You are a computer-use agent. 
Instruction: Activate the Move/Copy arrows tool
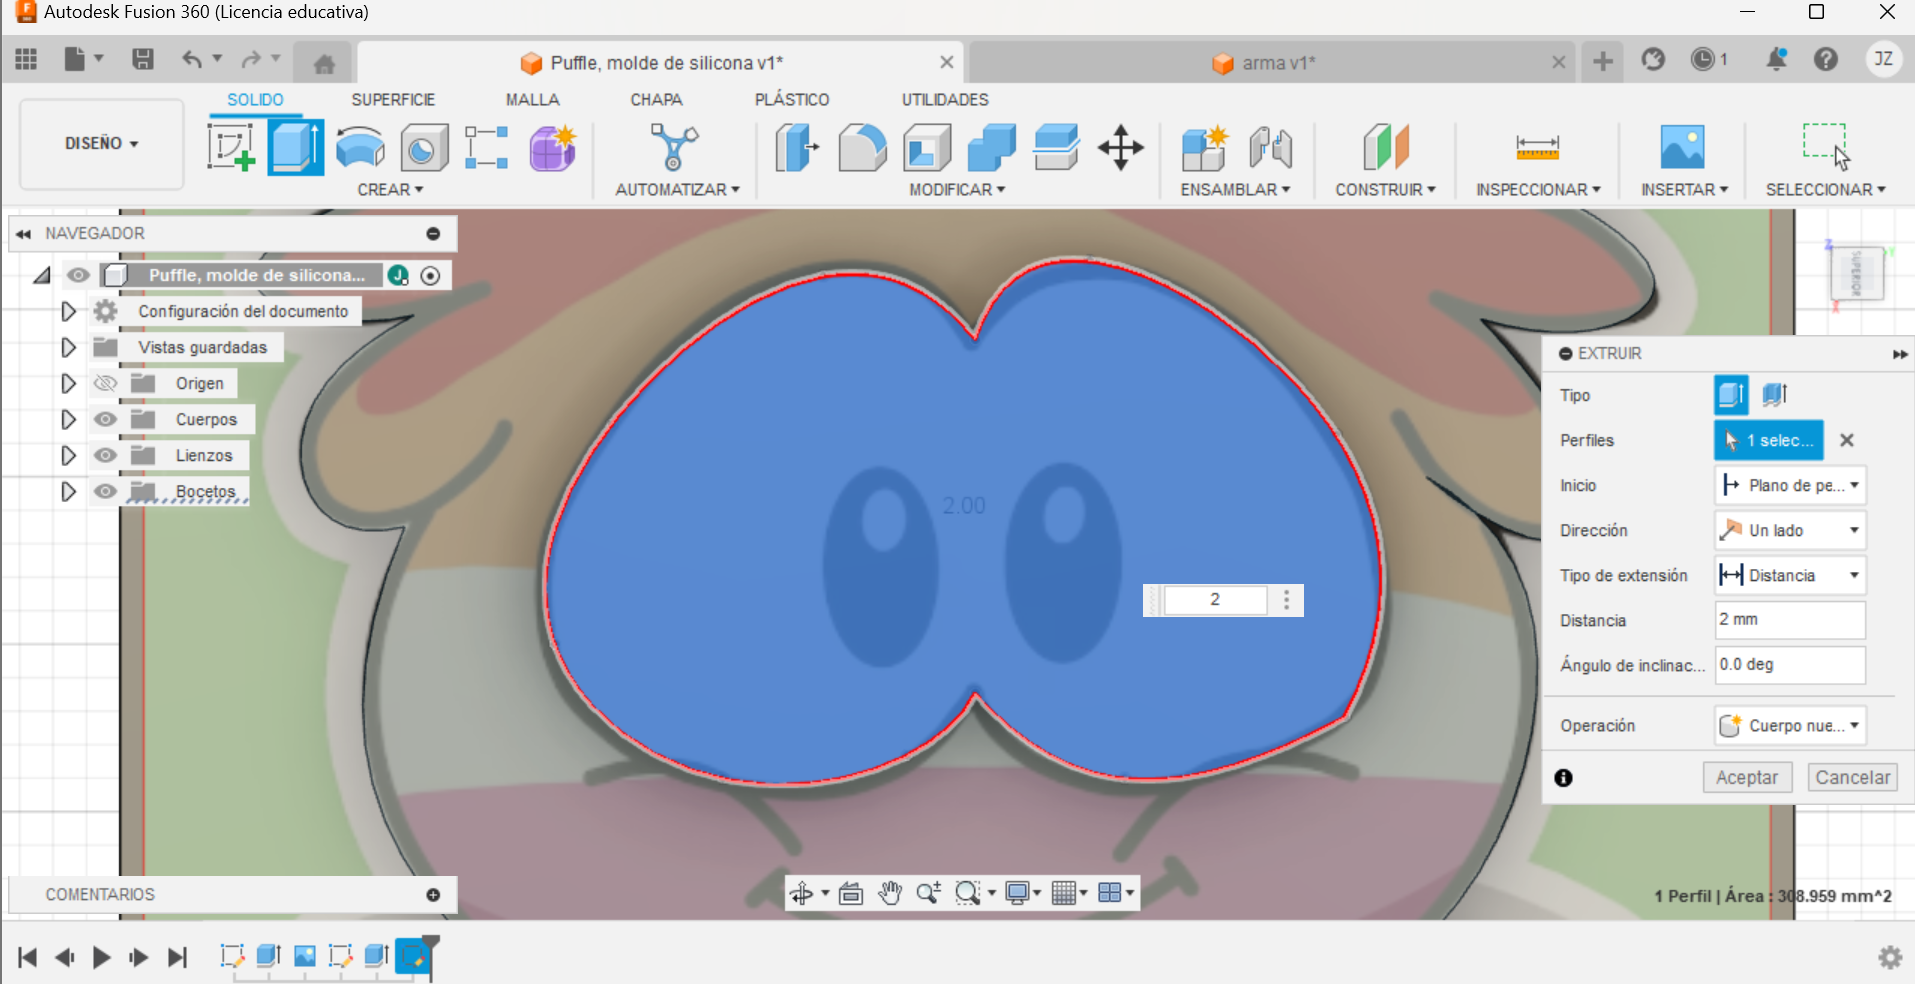tap(1121, 147)
